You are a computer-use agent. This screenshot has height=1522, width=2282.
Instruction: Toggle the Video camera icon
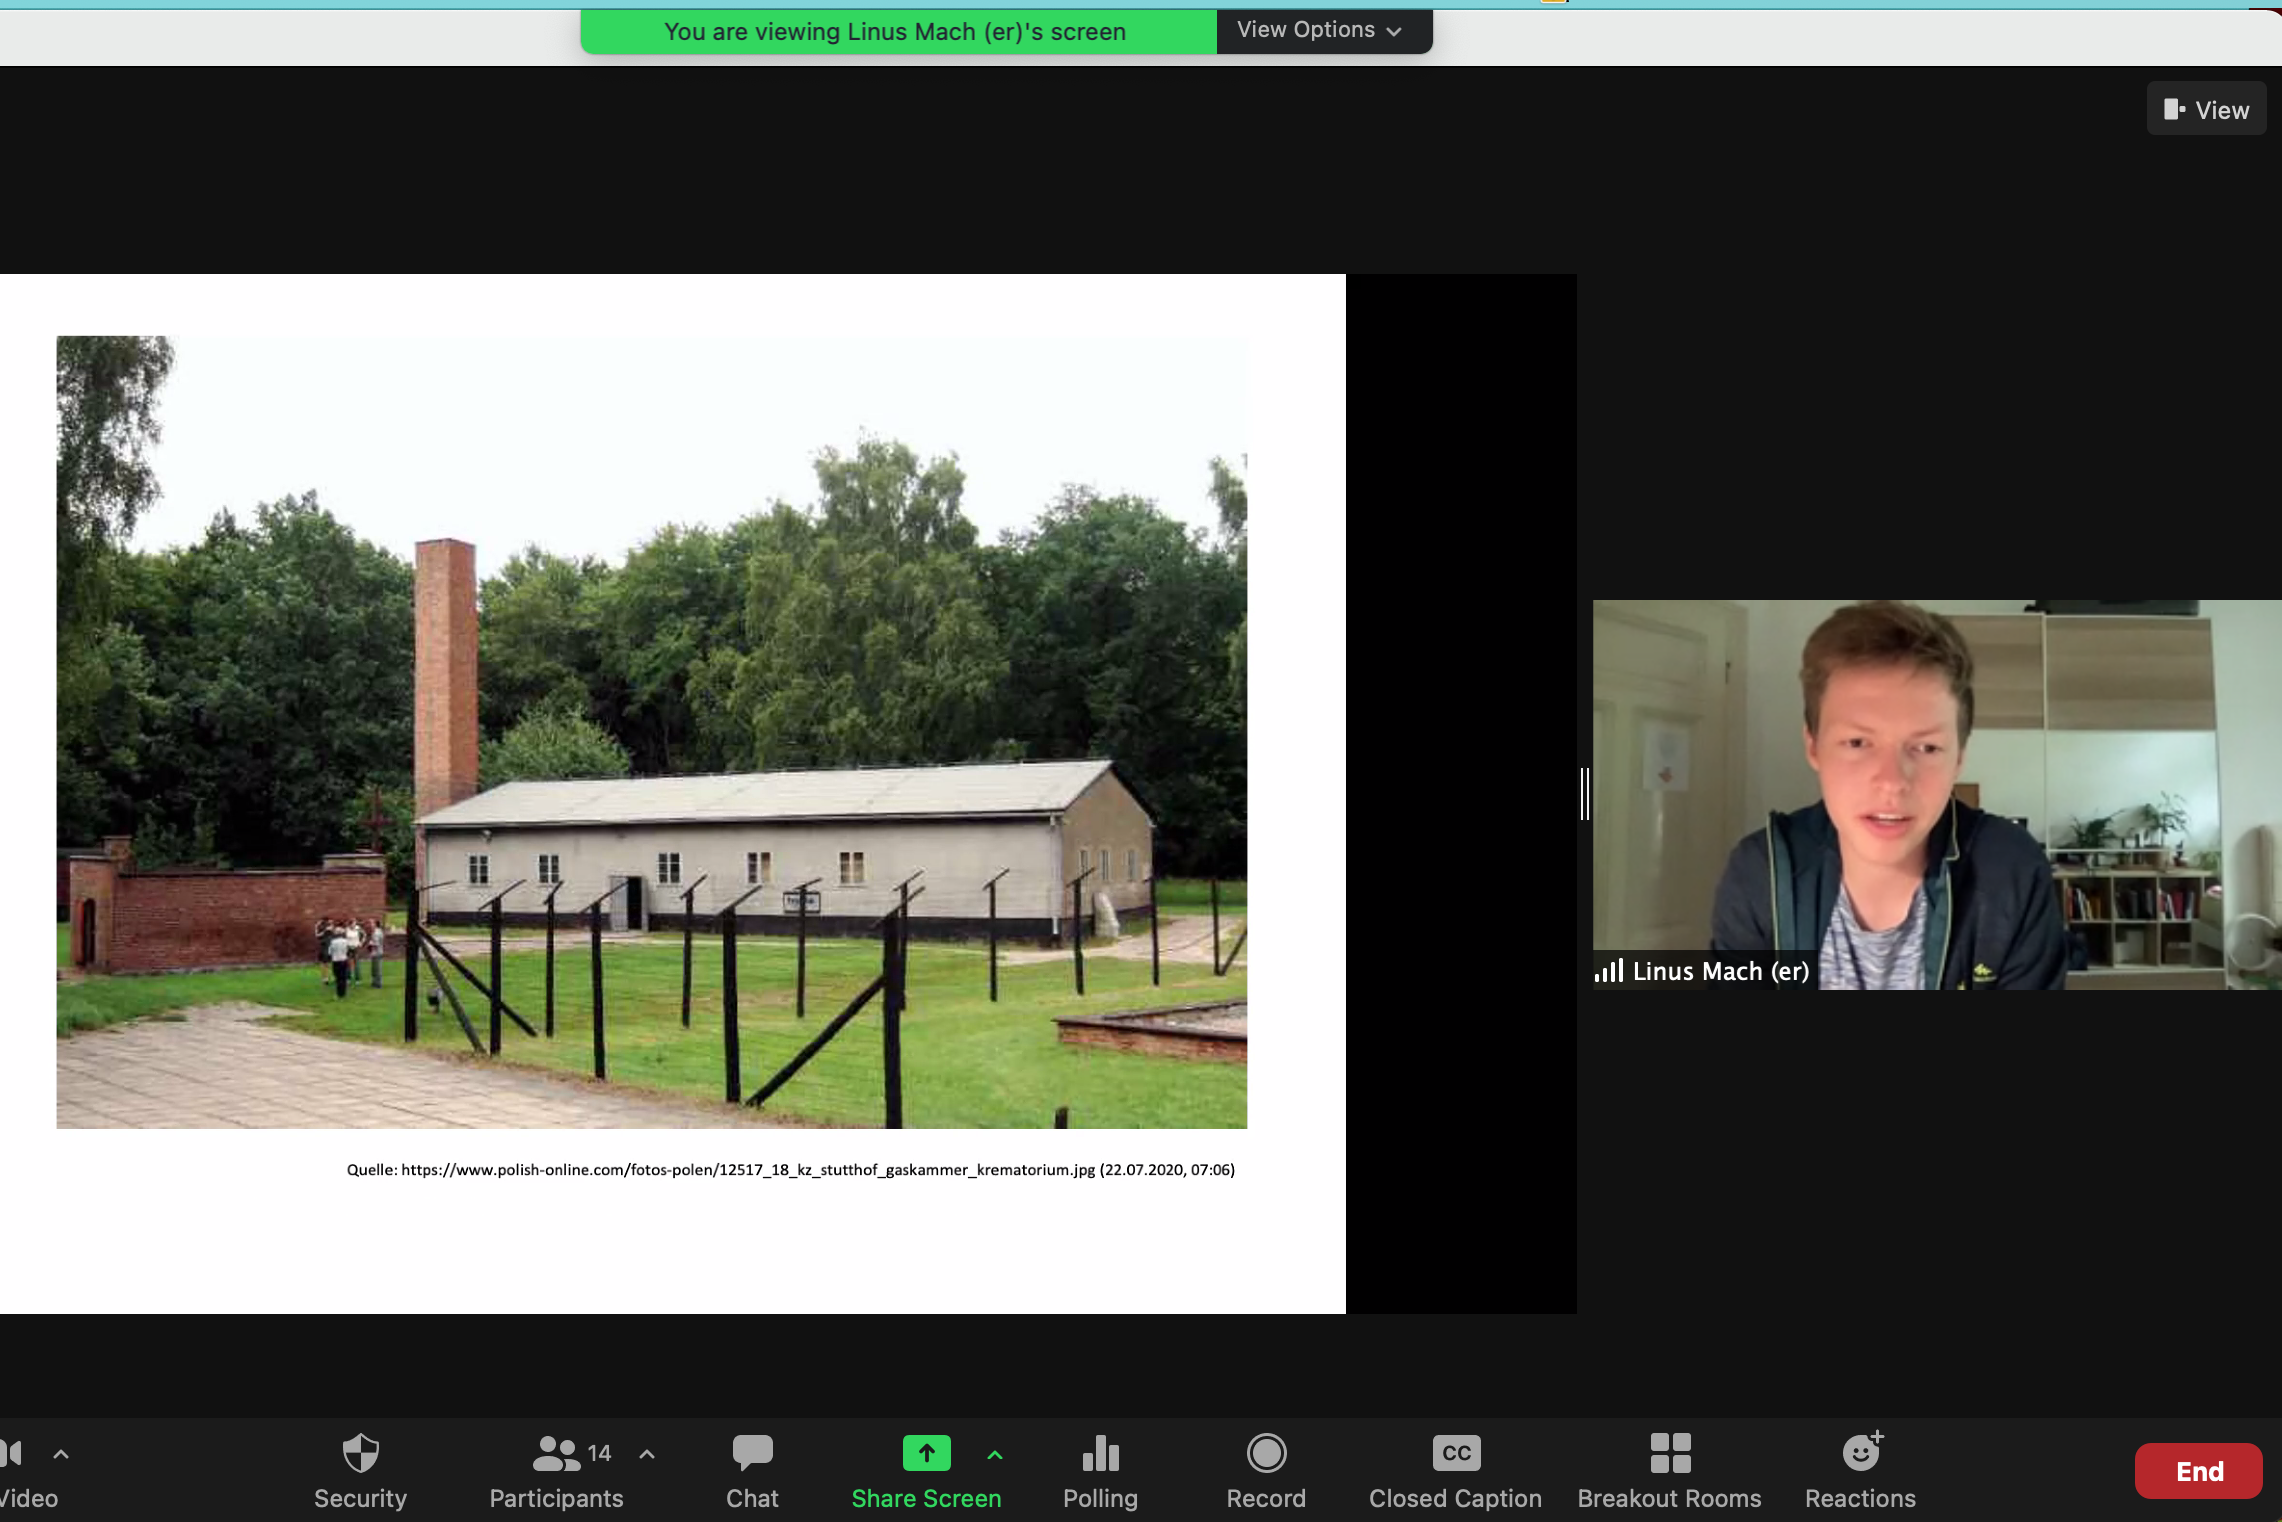(x=12, y=1453)
